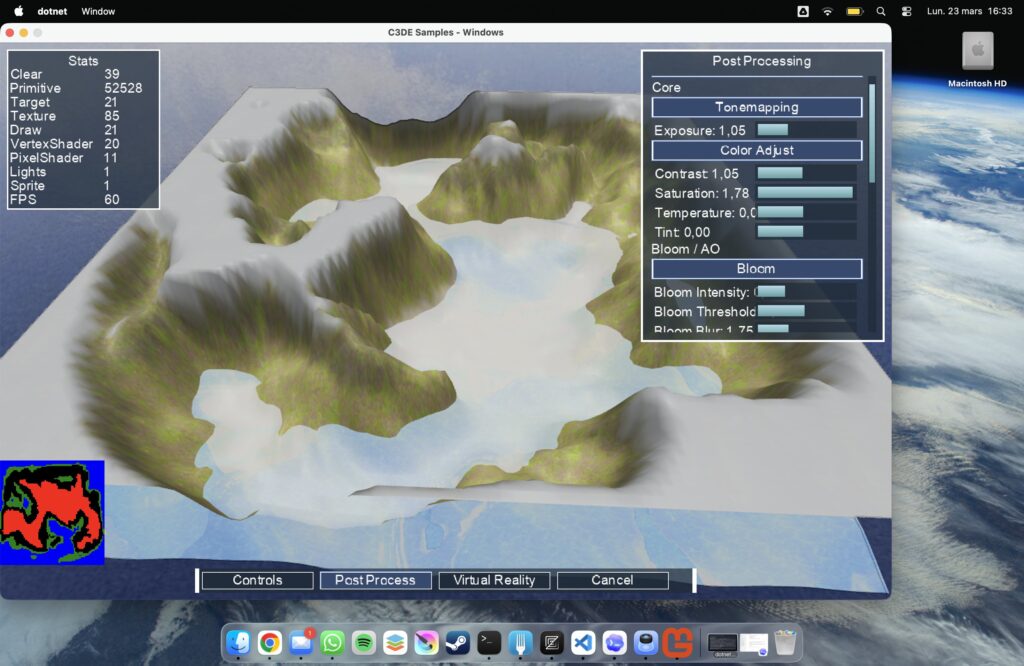Screen dimensions: 1024x666
Task: Open WhatsApp from the dock
Action: pyautogui.click(x=332, y=643)
